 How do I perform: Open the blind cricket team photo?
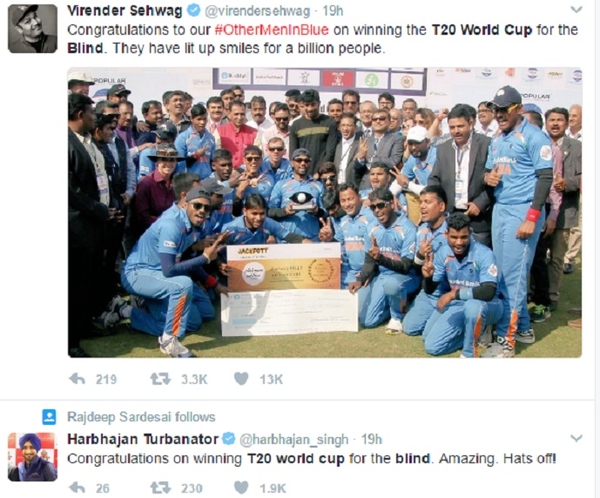[325, 212]
